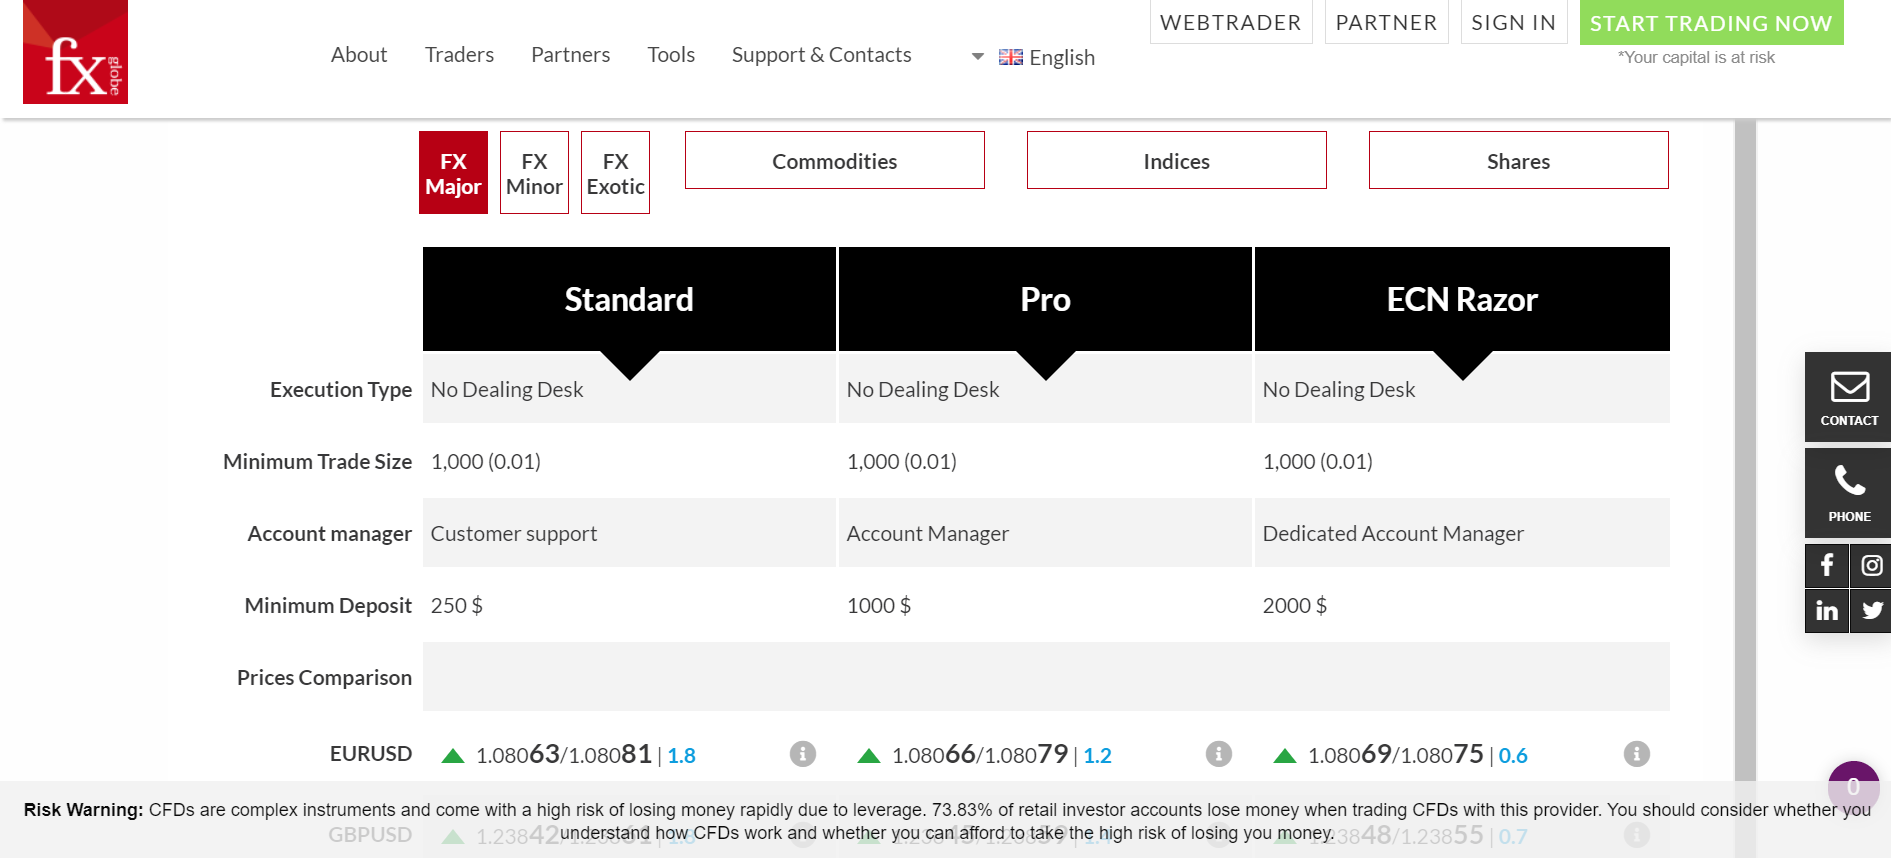Switch to the FX Minor tab
This screenshot has width=1891, height=858.
click(534, 173)
